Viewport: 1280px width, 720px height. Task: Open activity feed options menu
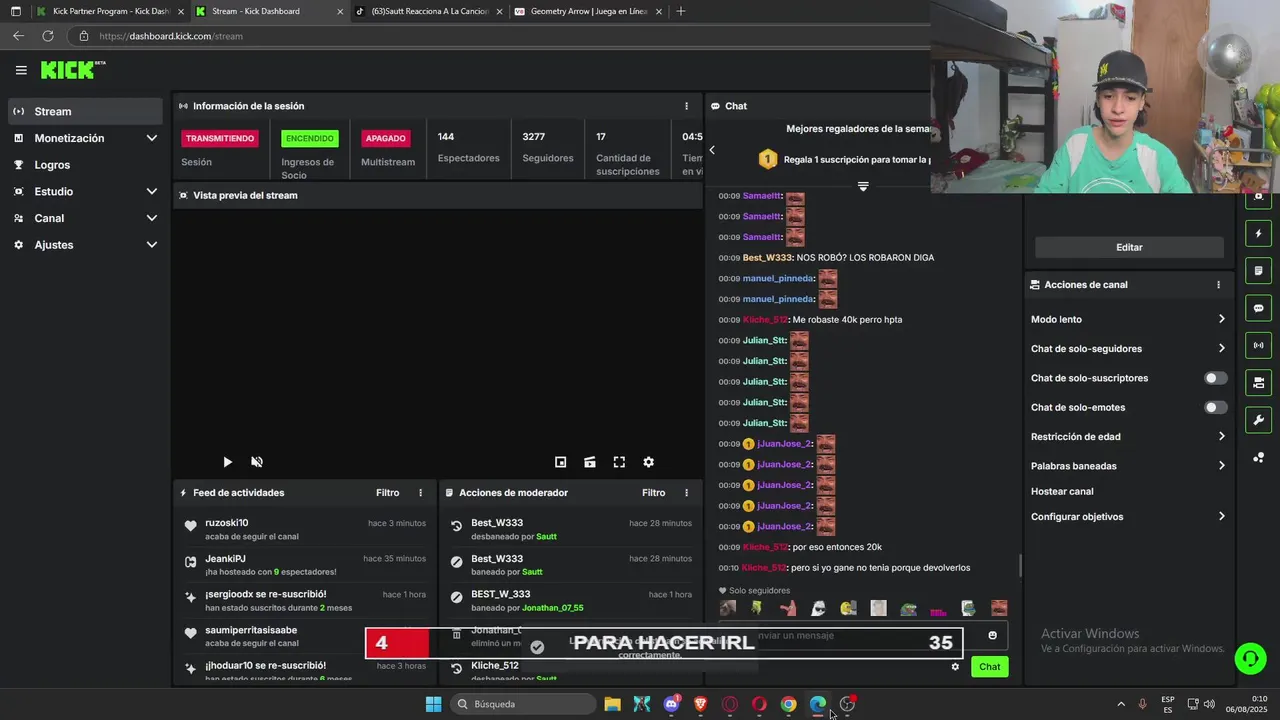pyautogui.click(x=420, y=493)
